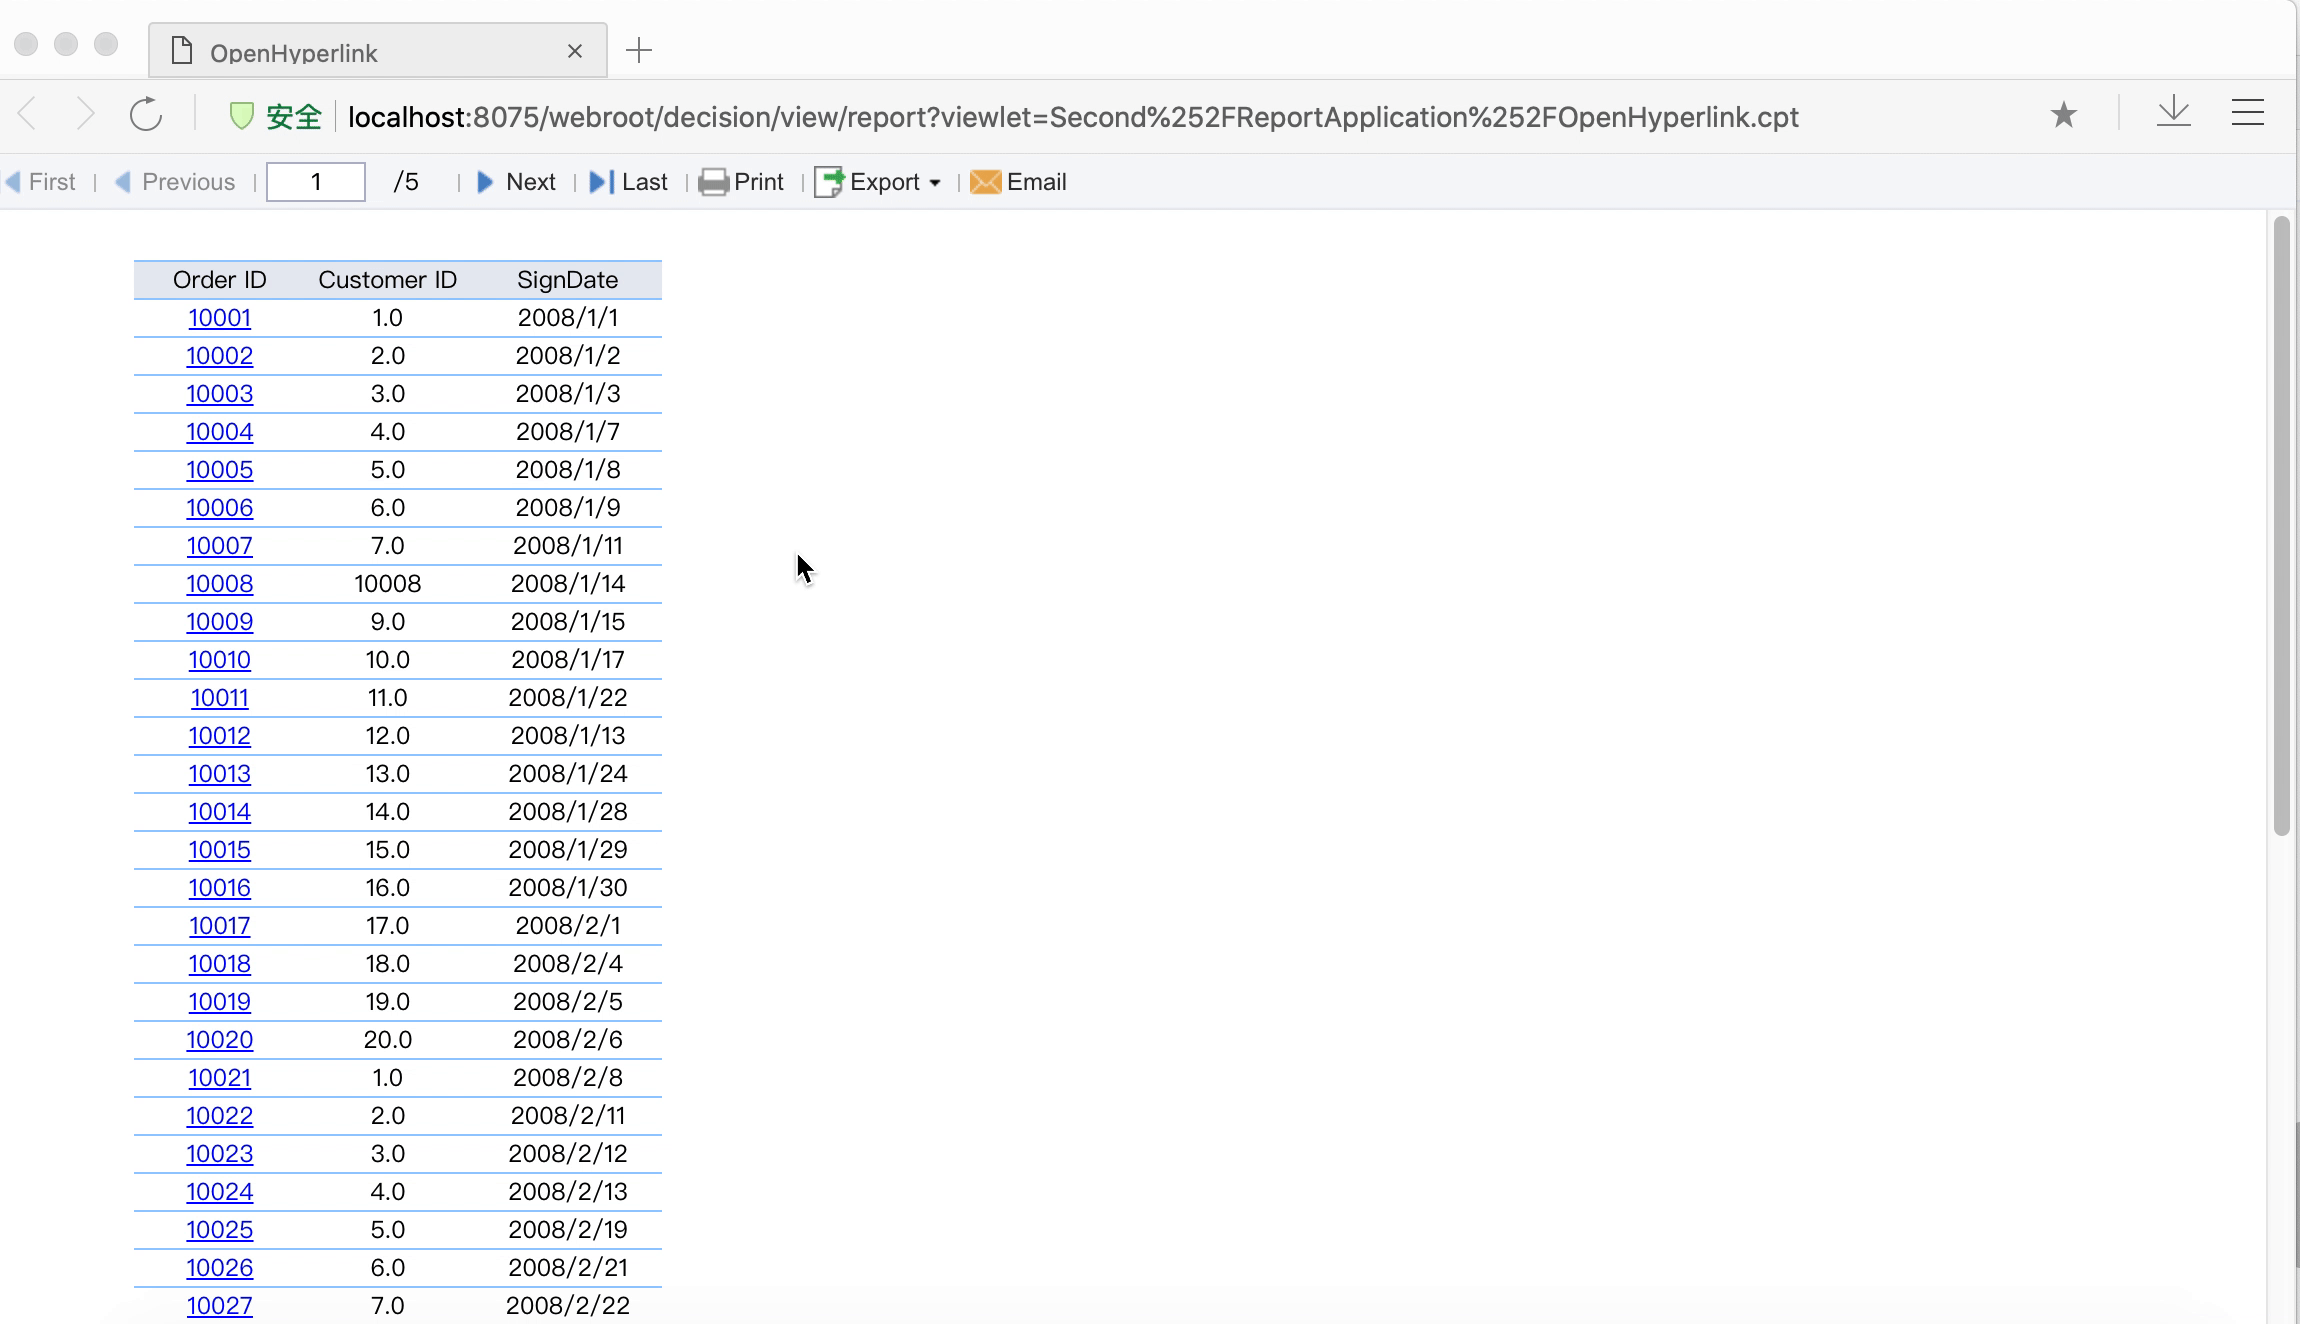Open order 10027 hyperlink

[219, 1306]
